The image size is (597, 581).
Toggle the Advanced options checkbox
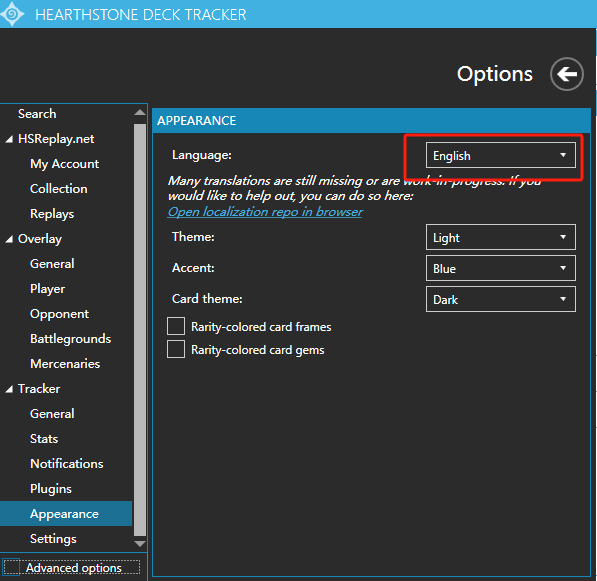11,567
